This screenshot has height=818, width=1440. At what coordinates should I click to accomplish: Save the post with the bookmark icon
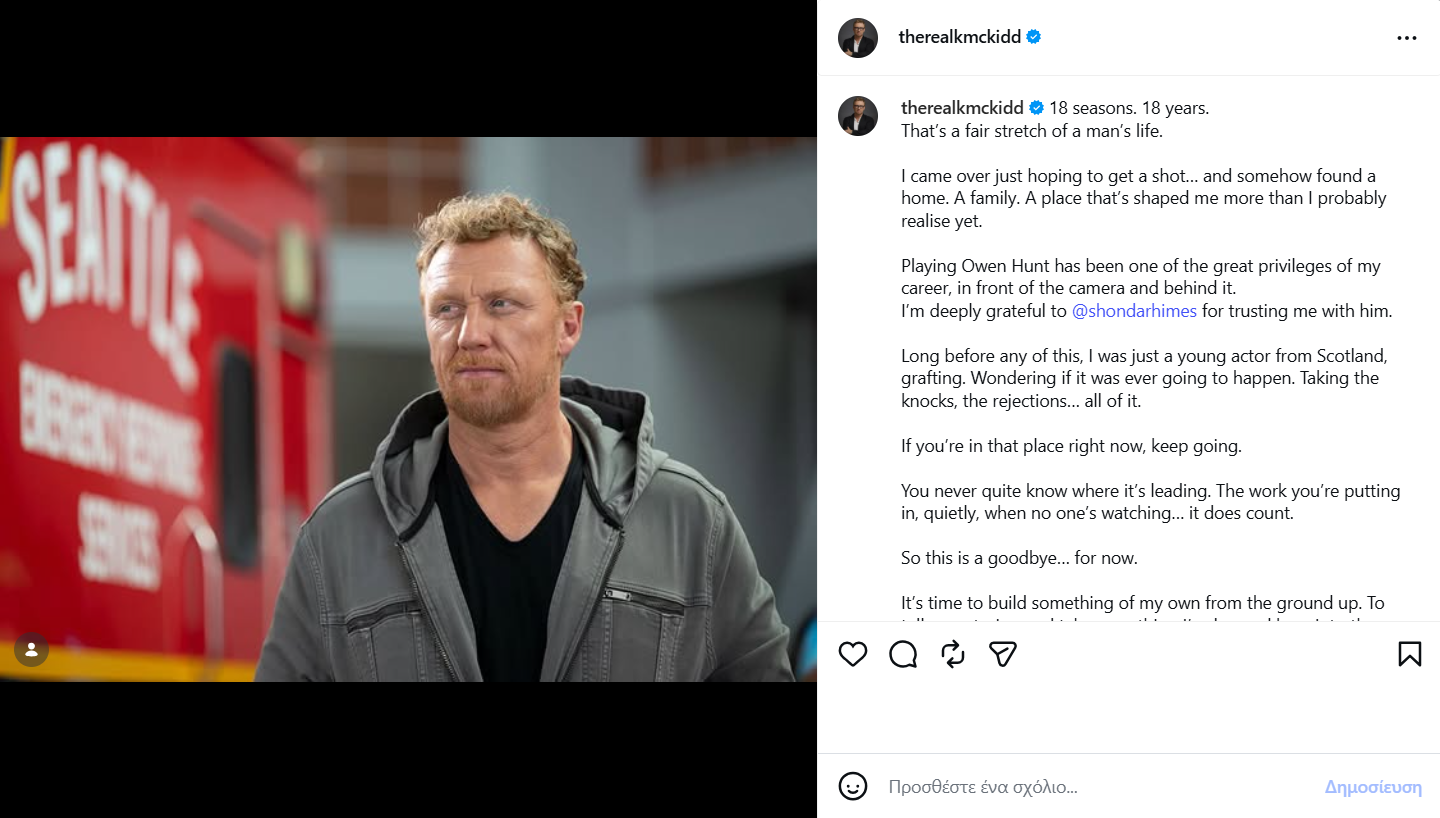click(1409, 654)
